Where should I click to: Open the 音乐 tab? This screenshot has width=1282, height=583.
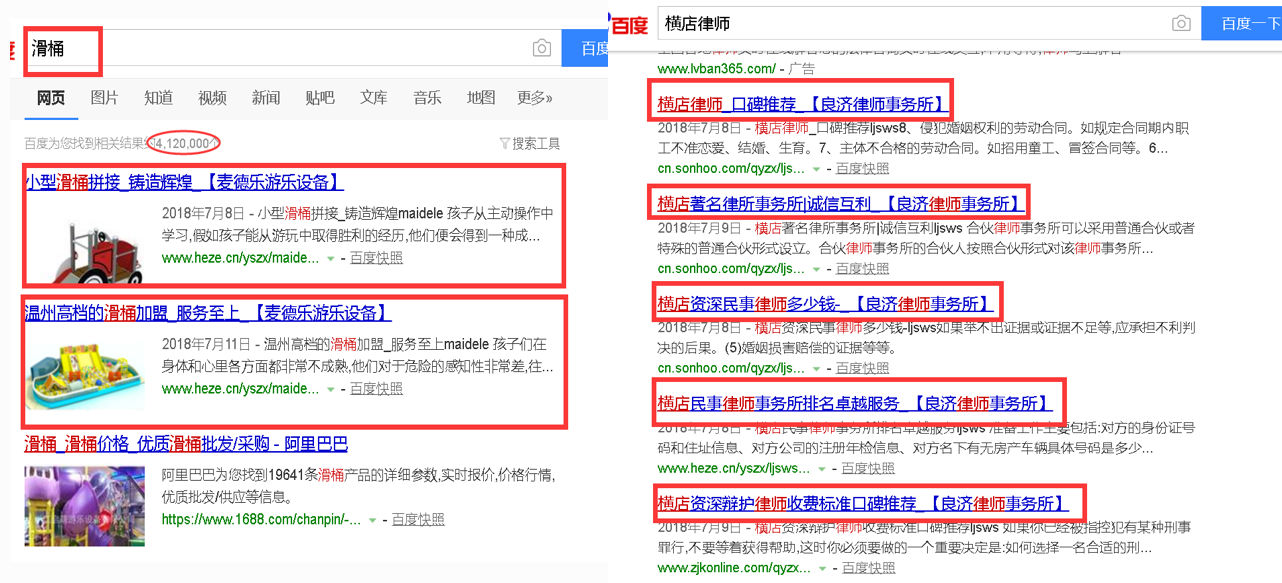point(427,98)
